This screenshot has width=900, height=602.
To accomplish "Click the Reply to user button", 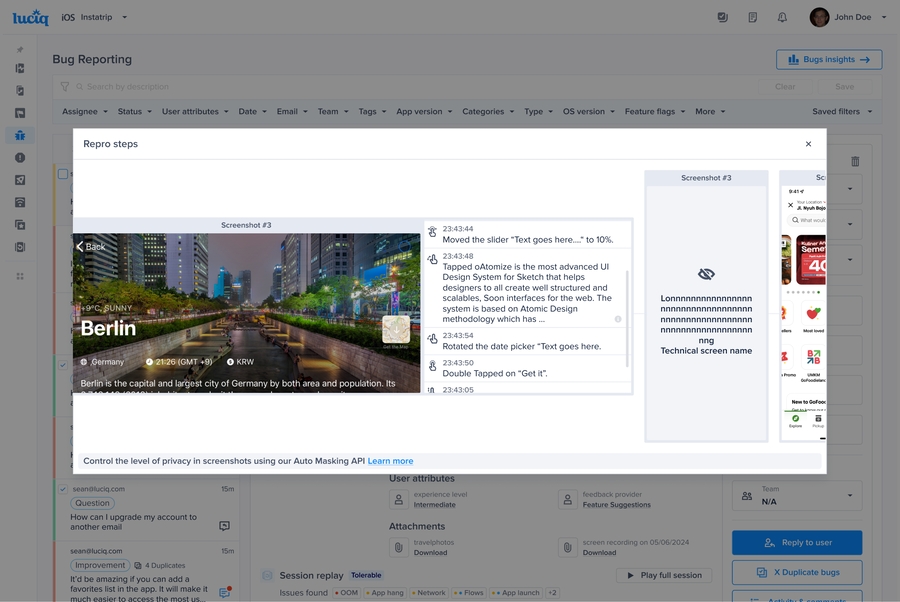I will click(x=797, y=542).
